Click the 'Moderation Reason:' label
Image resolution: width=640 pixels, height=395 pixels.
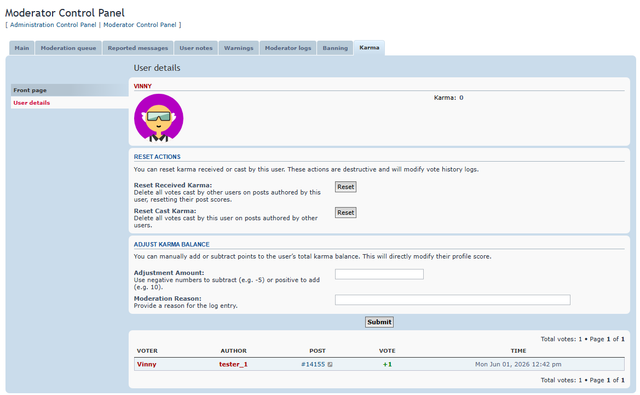[168, 298]
